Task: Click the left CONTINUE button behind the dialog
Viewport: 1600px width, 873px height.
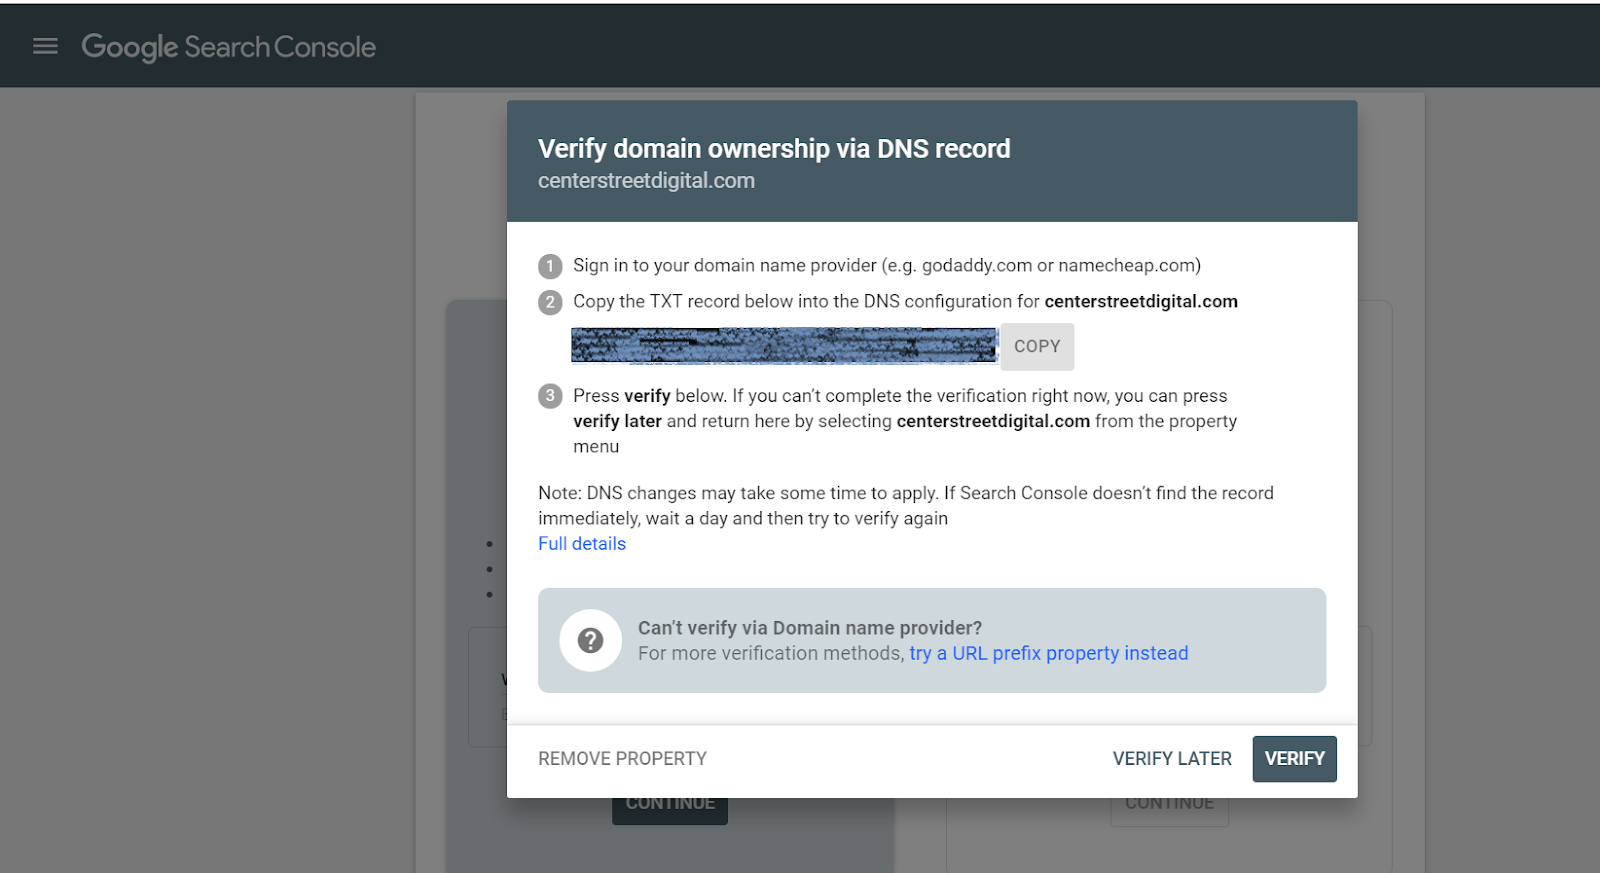Action: click(x=670, y=810)
